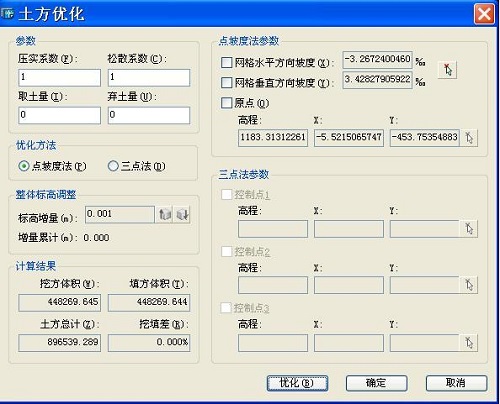Click the elevation decrease down icon
500x404 pixels.
coord(182,214)
